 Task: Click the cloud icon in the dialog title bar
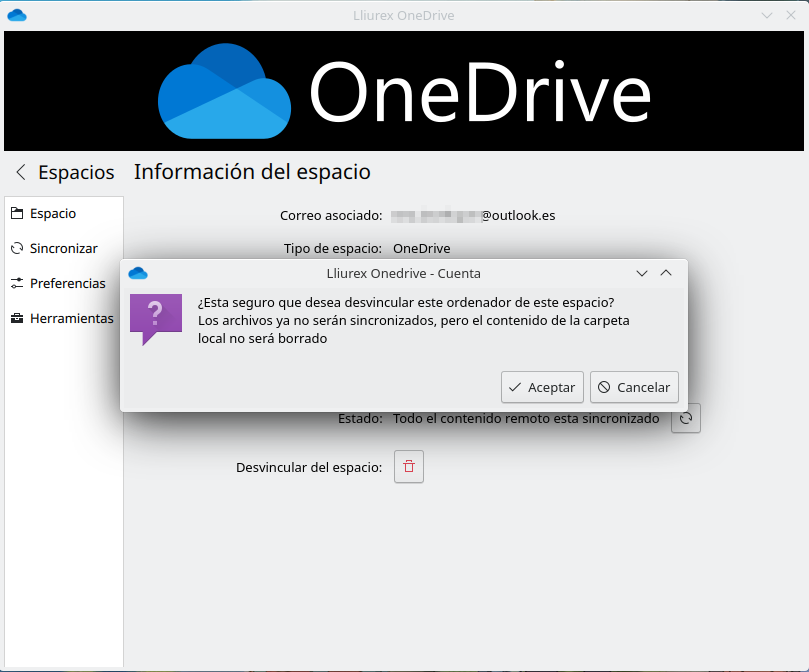point(138,273)
